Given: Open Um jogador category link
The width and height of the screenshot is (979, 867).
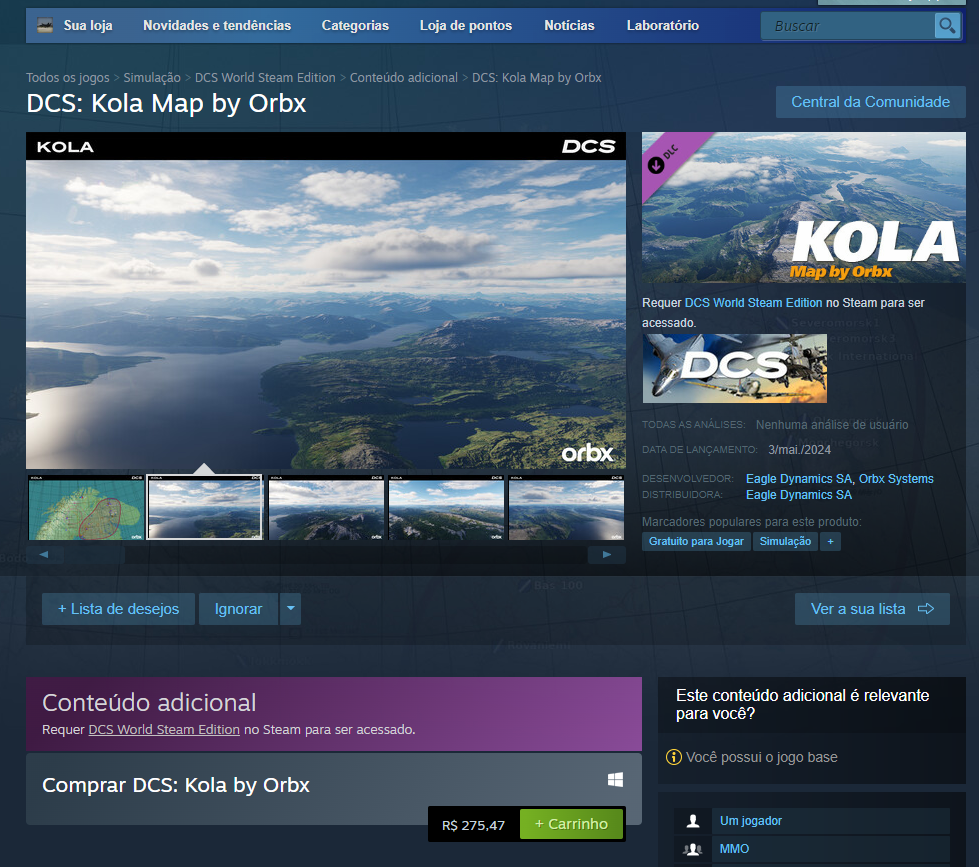Looking at the screenshot, I should [x=750, y=821].
